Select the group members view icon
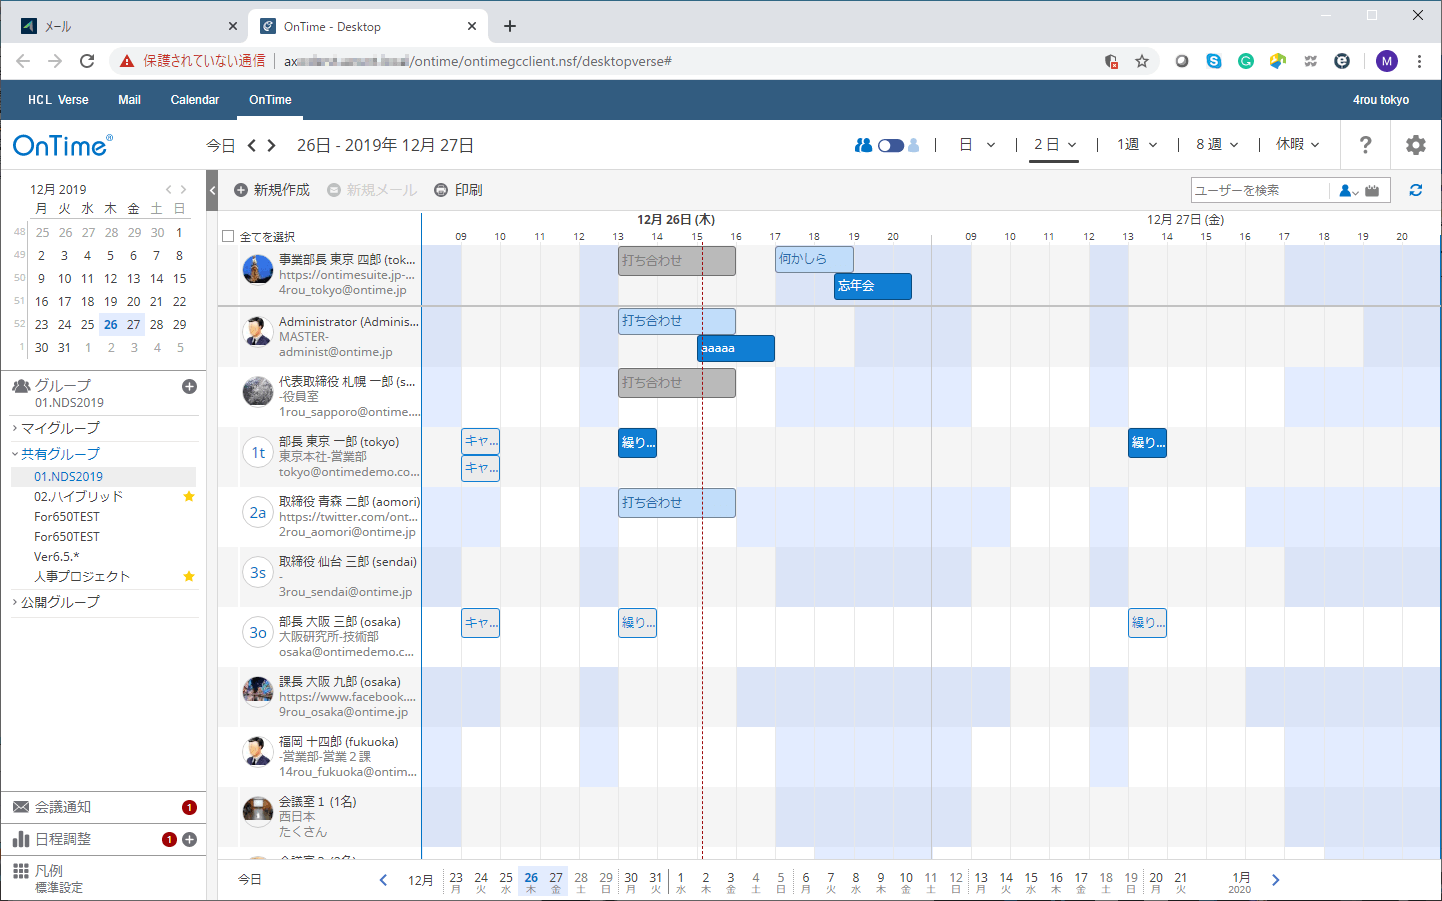This screenshot has height=901, width=1442. pos(862,144)
